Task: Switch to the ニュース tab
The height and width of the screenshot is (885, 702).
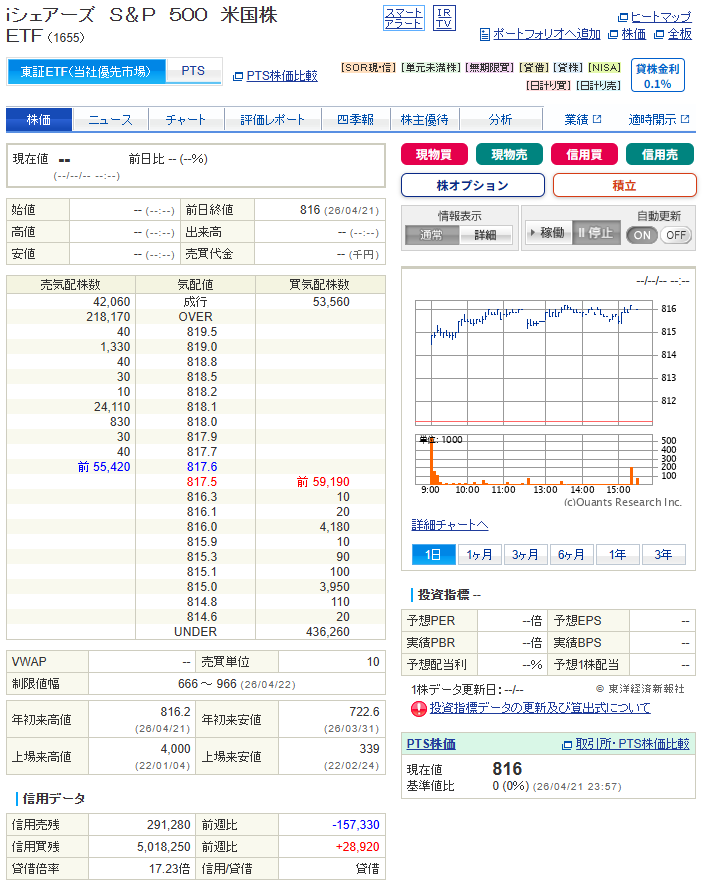Action: (110, 120)
